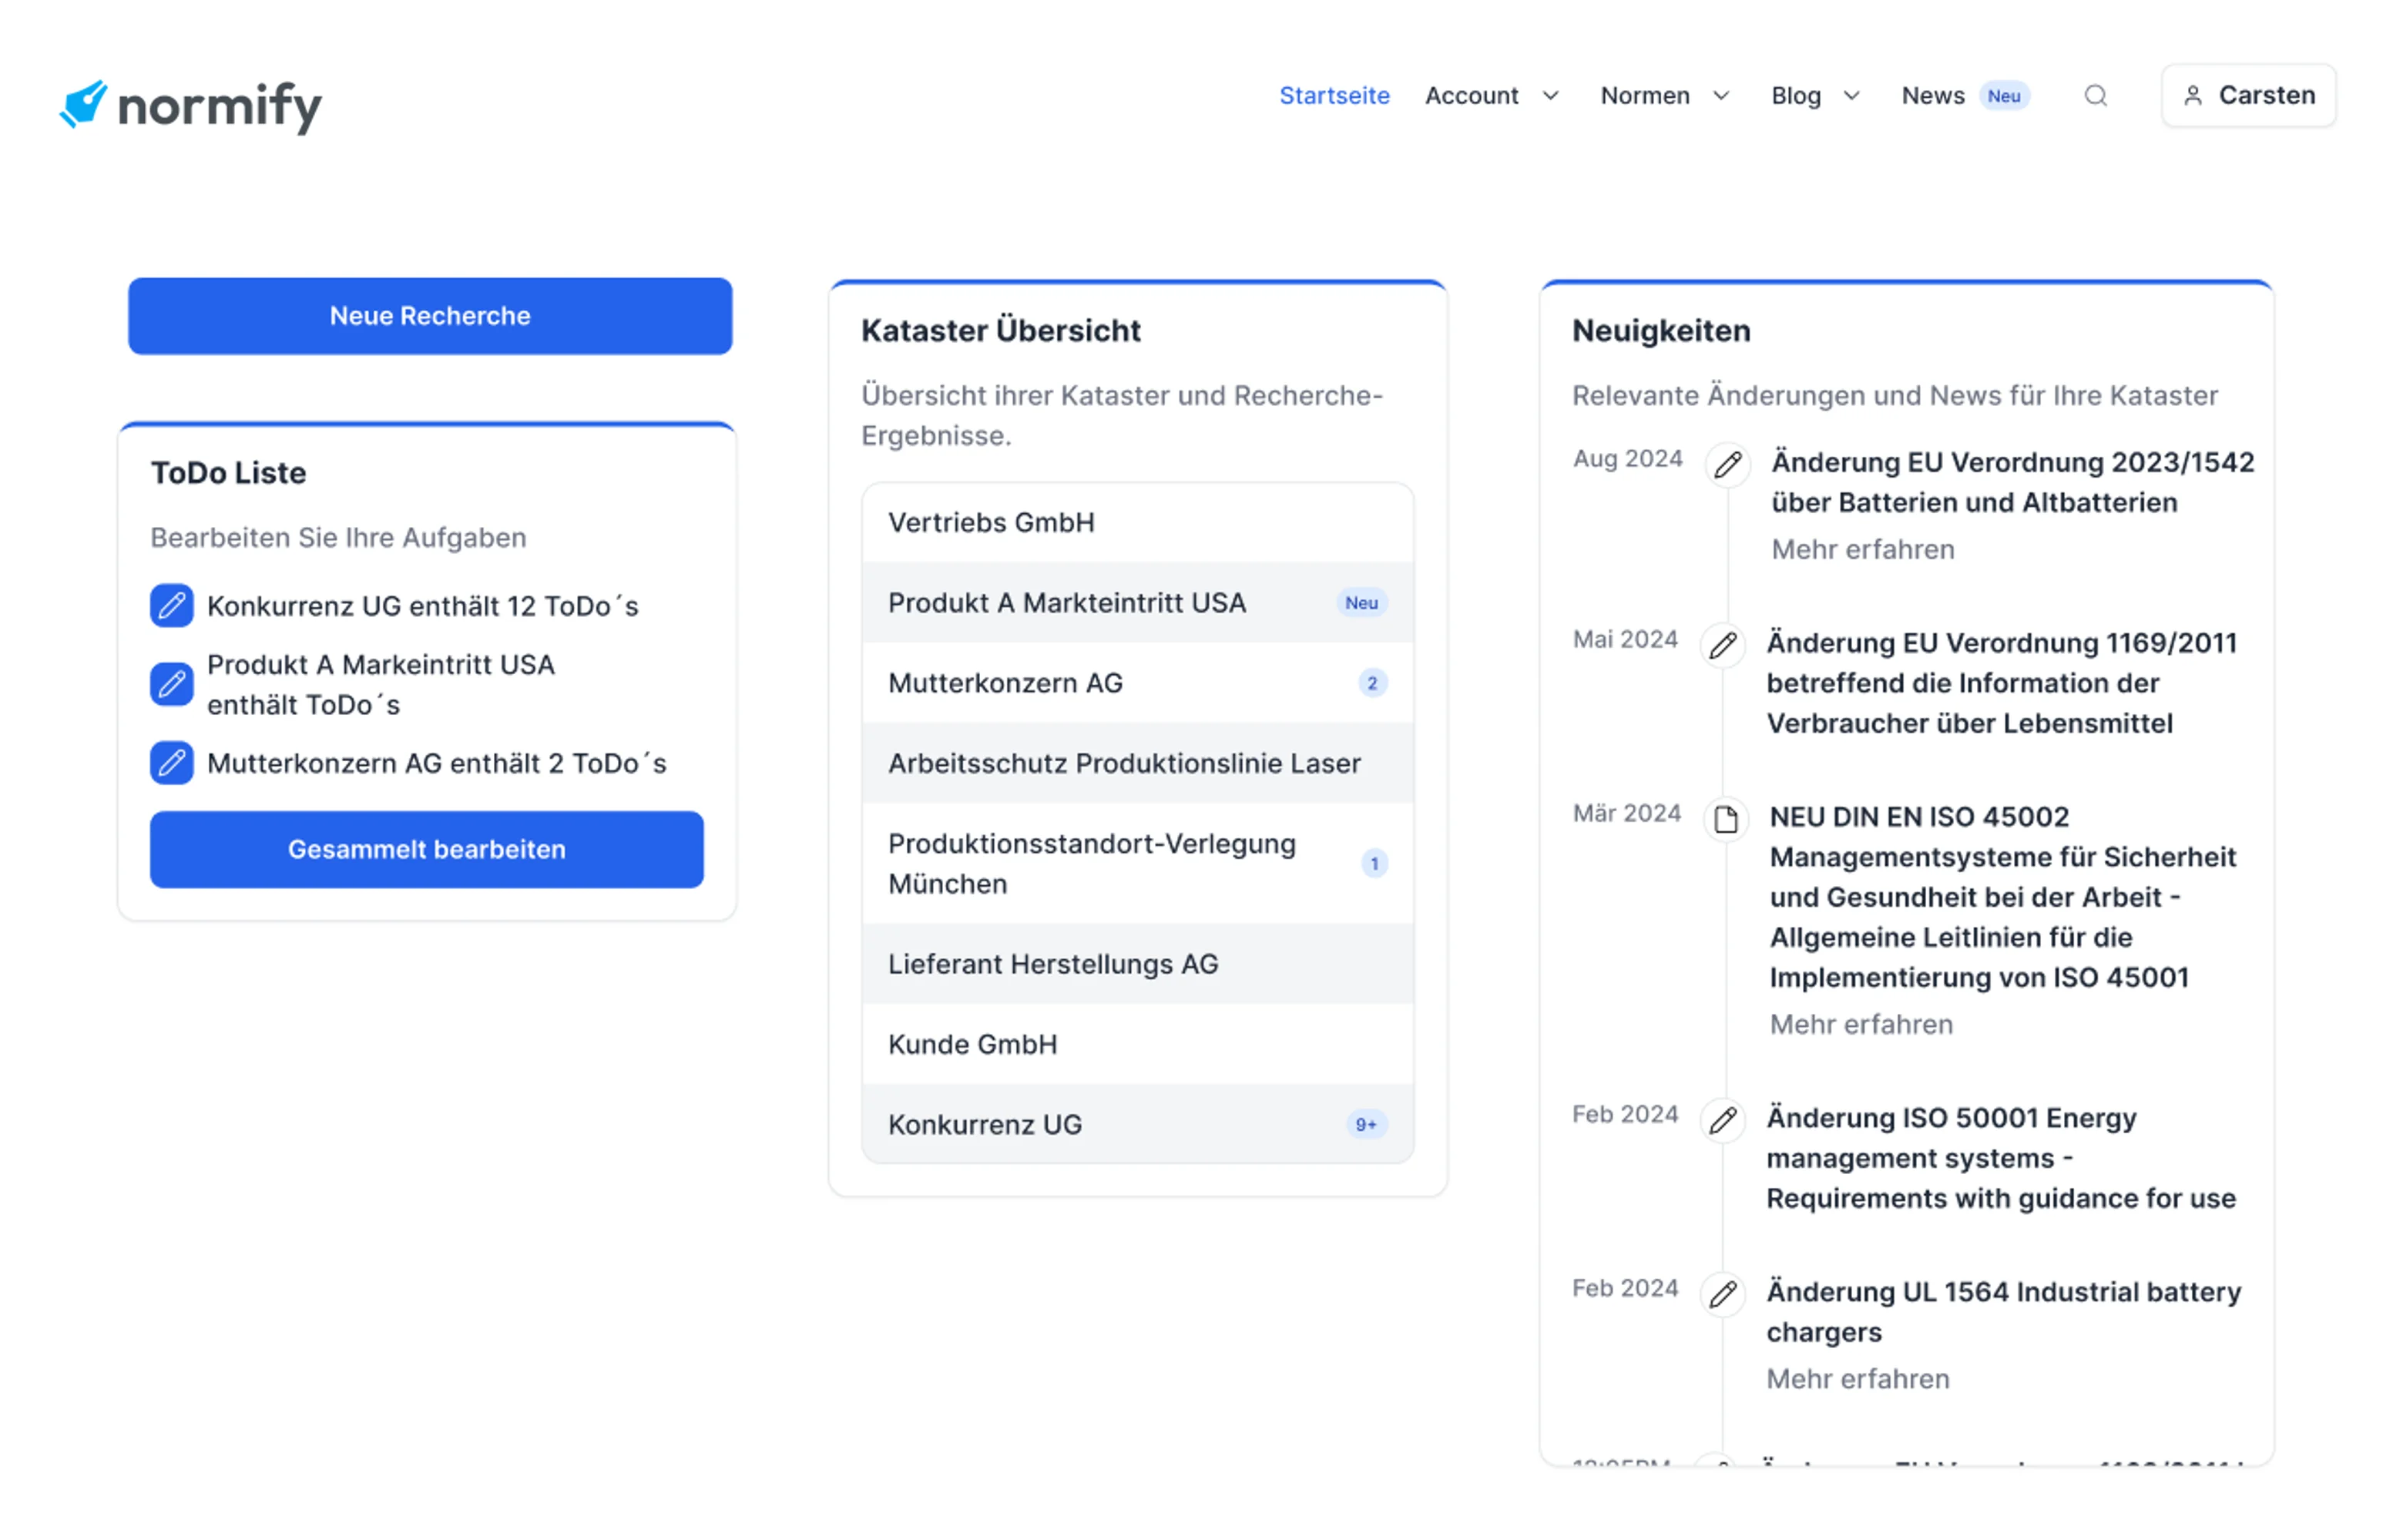2383x1540 pixels.
Task: Expand the Blog dropdown chevron
Action: tap(1851, 96)
